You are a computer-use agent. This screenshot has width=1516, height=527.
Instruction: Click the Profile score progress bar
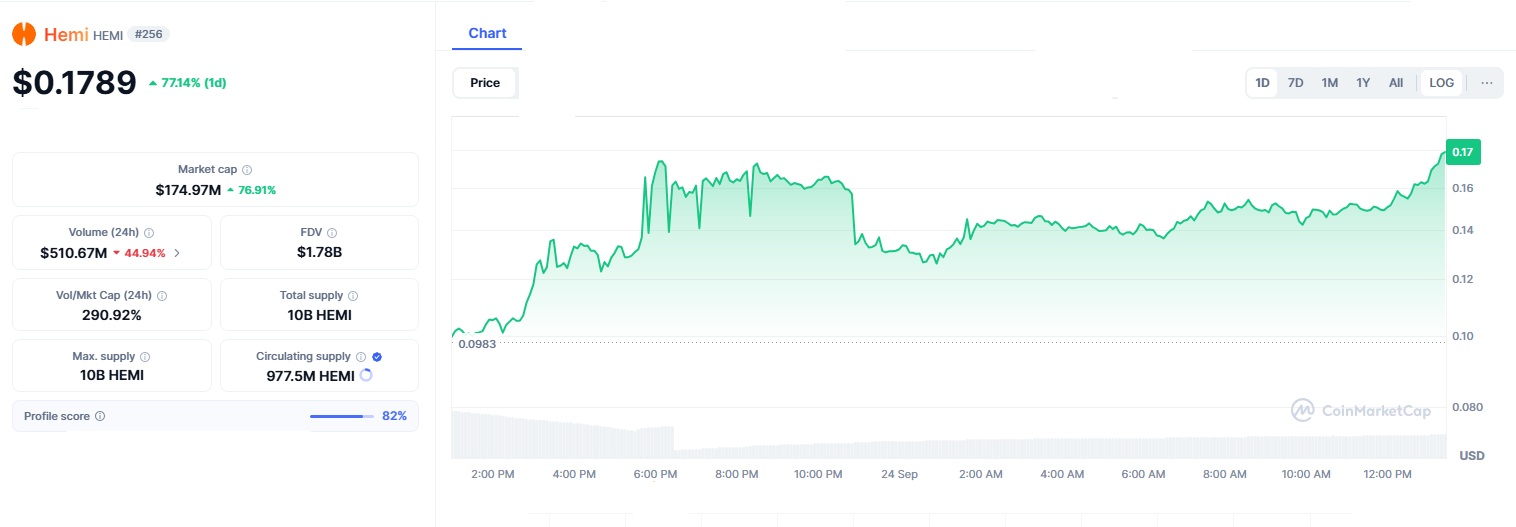[x=342, y=416]
